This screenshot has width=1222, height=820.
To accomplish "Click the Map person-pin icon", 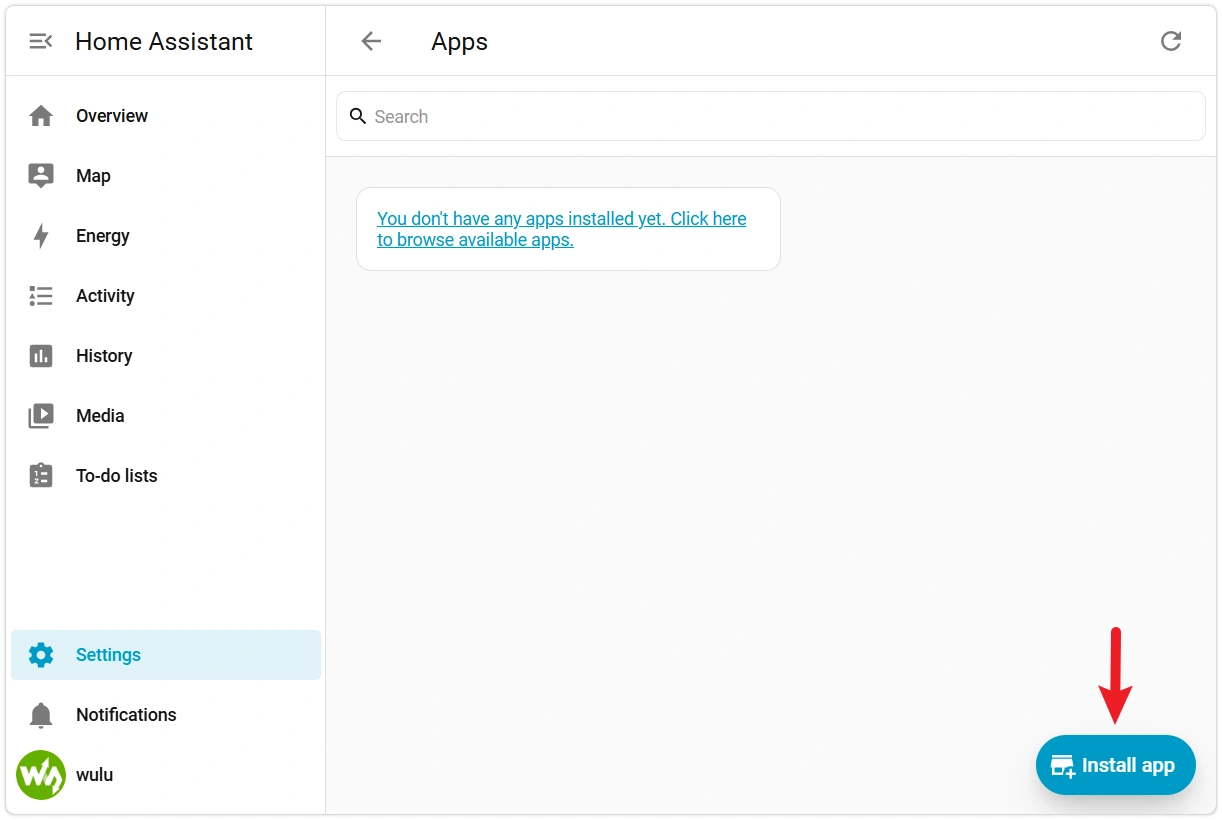I will [41, 176].
